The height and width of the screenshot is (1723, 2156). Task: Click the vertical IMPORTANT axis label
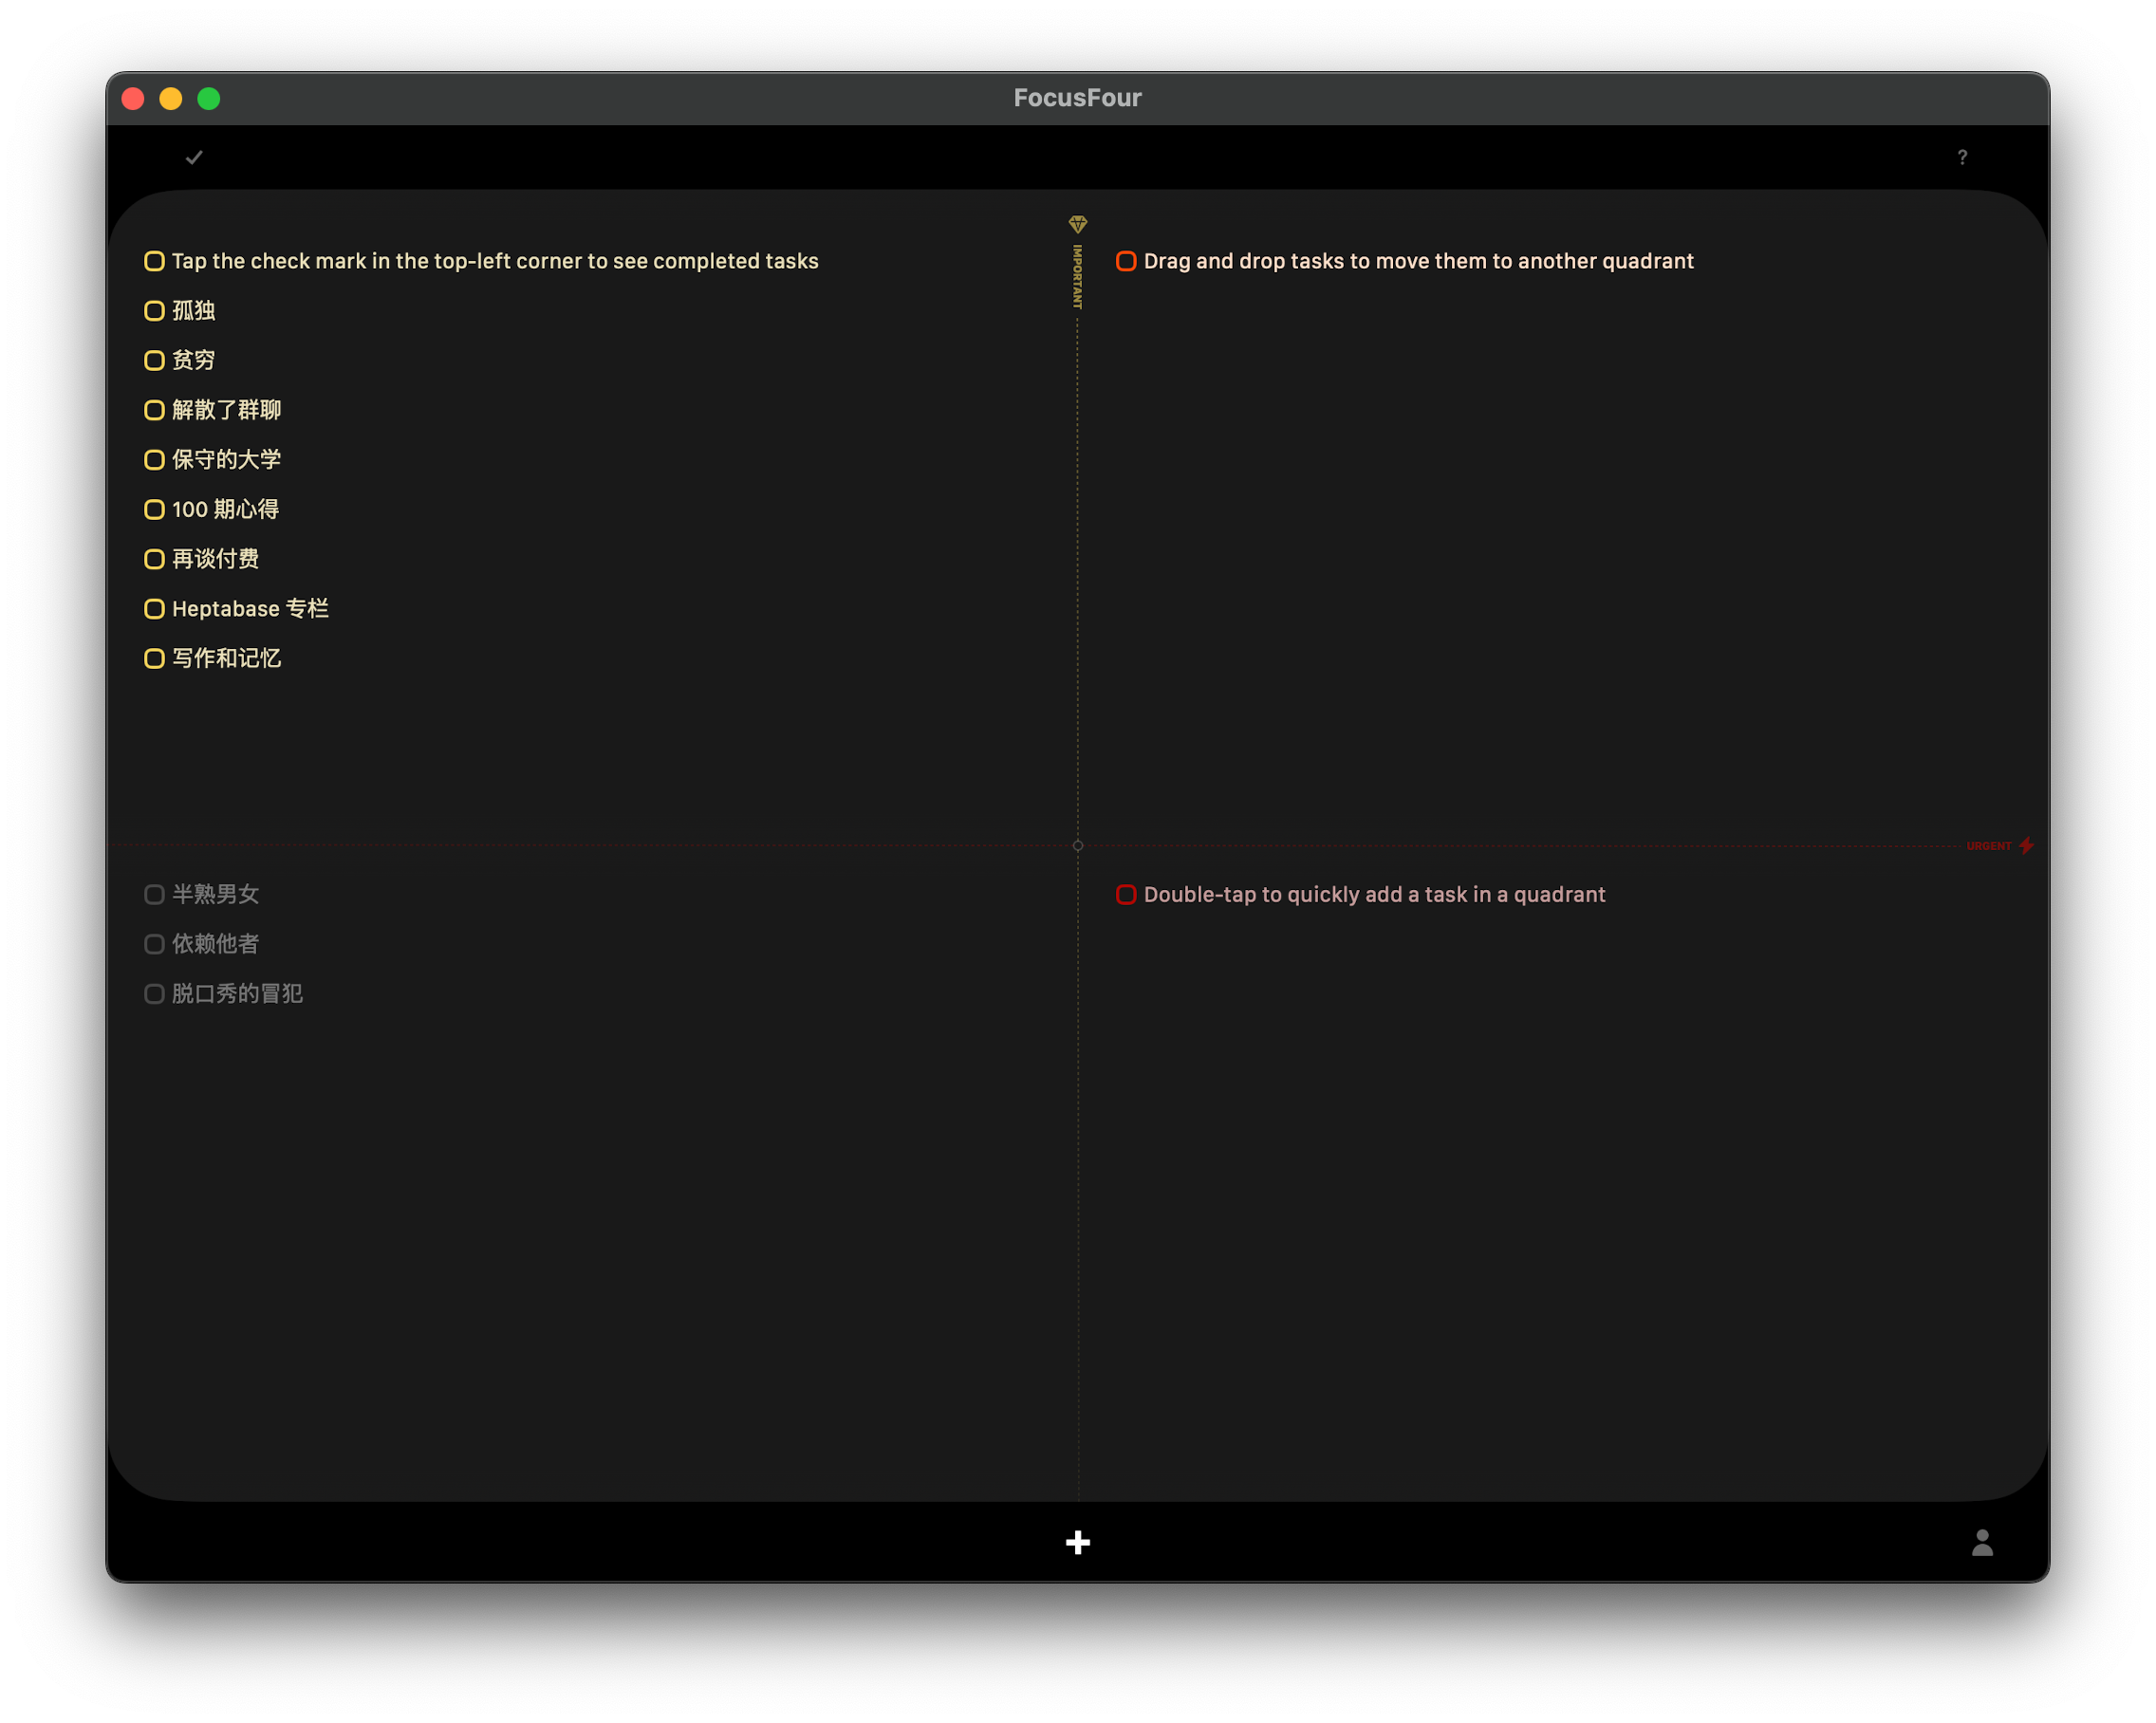tap(1077, 277)
